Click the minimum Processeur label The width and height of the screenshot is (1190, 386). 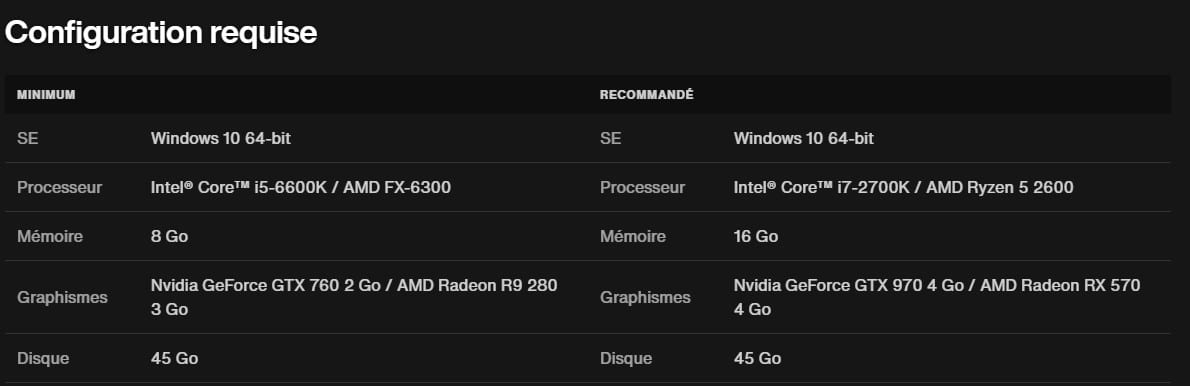(x=59, y=187)
